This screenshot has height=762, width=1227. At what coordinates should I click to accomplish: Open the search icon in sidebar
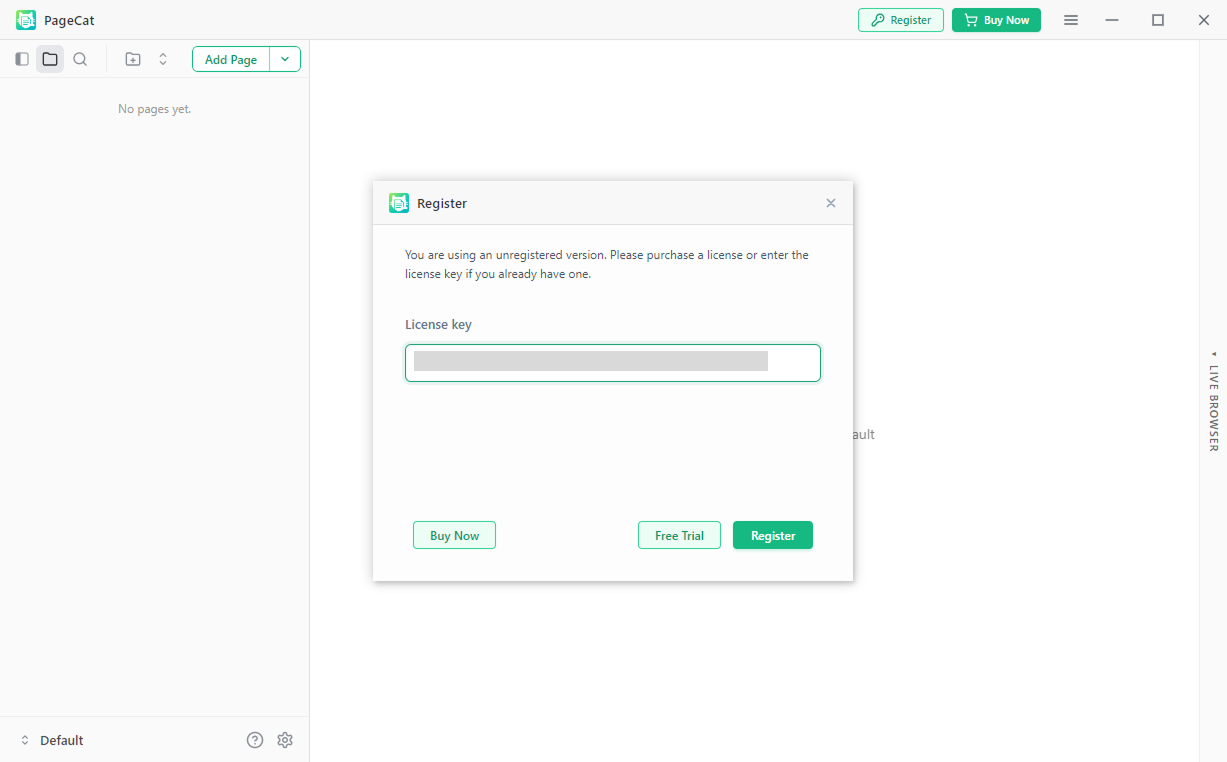(x=80, y=59)
